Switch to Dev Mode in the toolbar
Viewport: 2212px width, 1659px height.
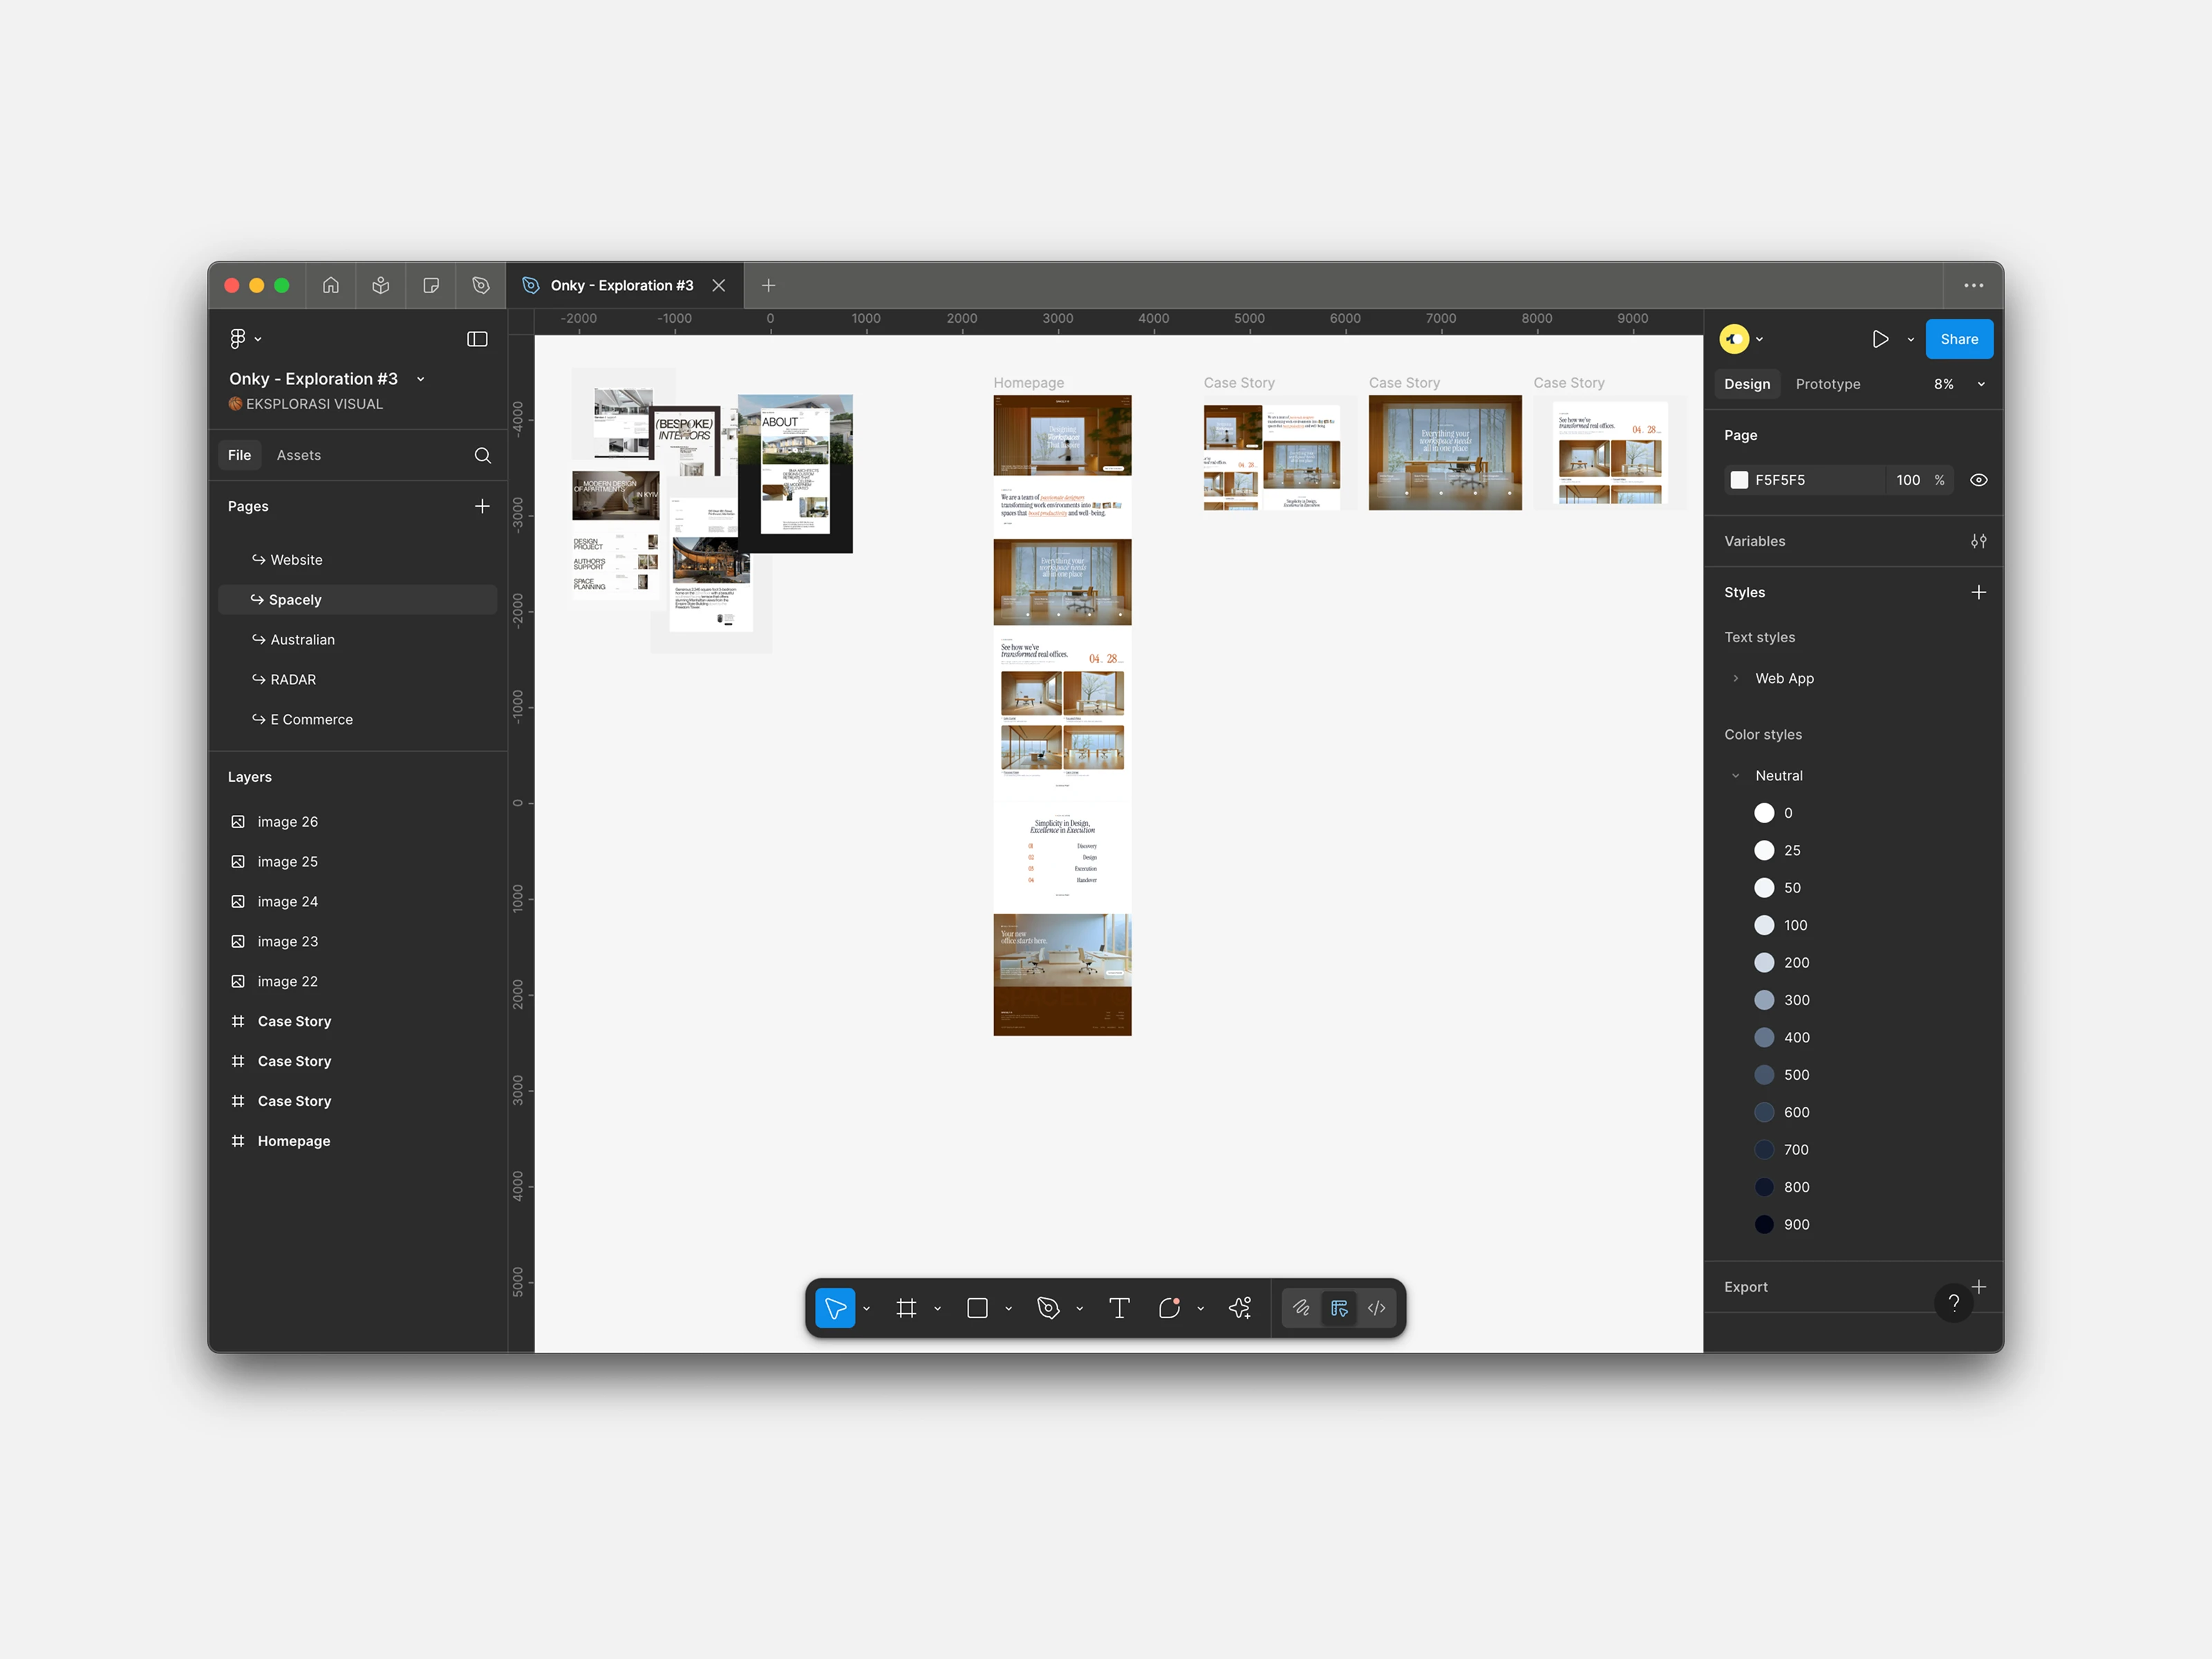click(x=1377, y=1308)
